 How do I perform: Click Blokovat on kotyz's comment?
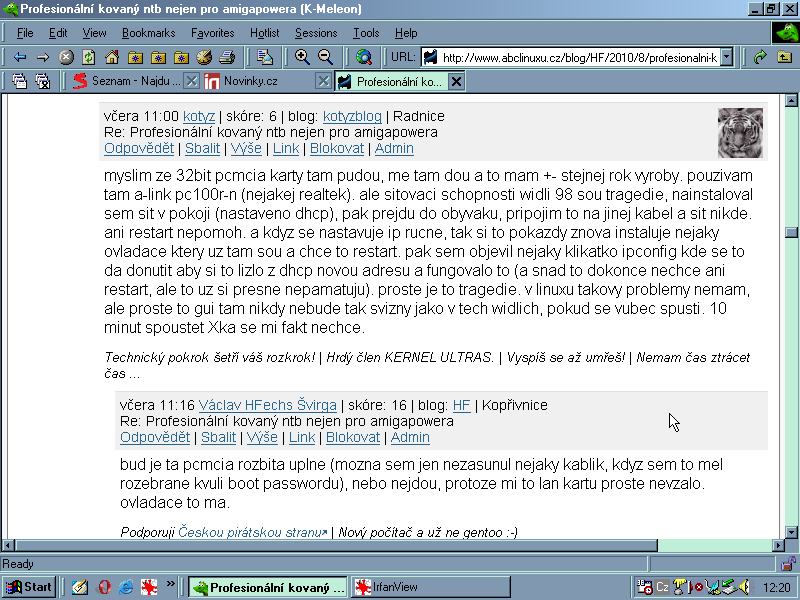click(337, 148)
